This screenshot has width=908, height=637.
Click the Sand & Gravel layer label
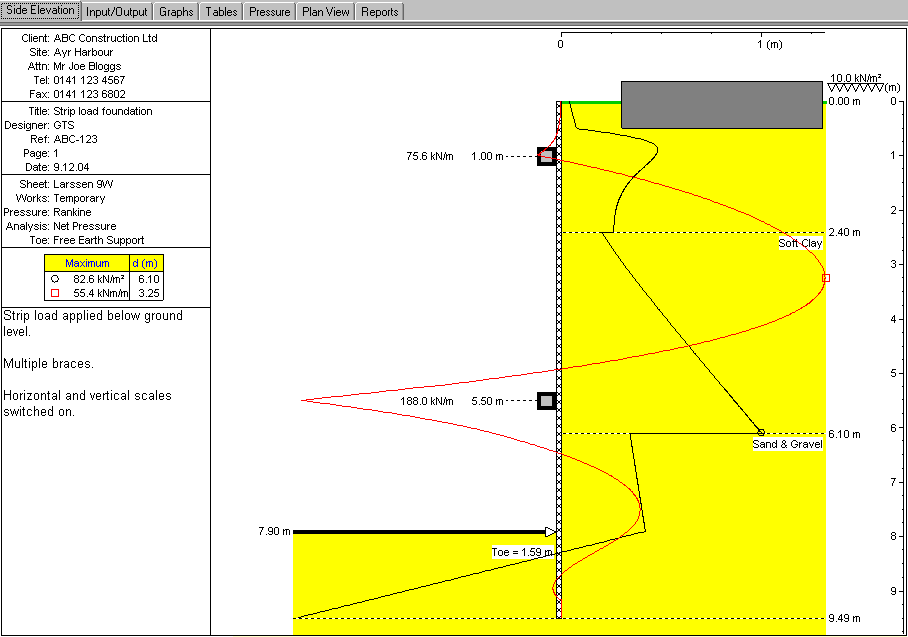tap(787, 444)
